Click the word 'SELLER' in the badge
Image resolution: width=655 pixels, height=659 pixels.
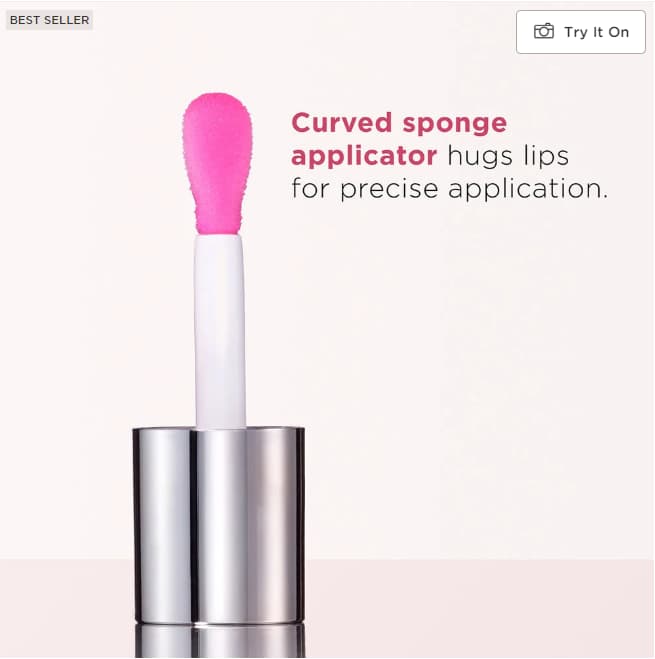(66, 20)
